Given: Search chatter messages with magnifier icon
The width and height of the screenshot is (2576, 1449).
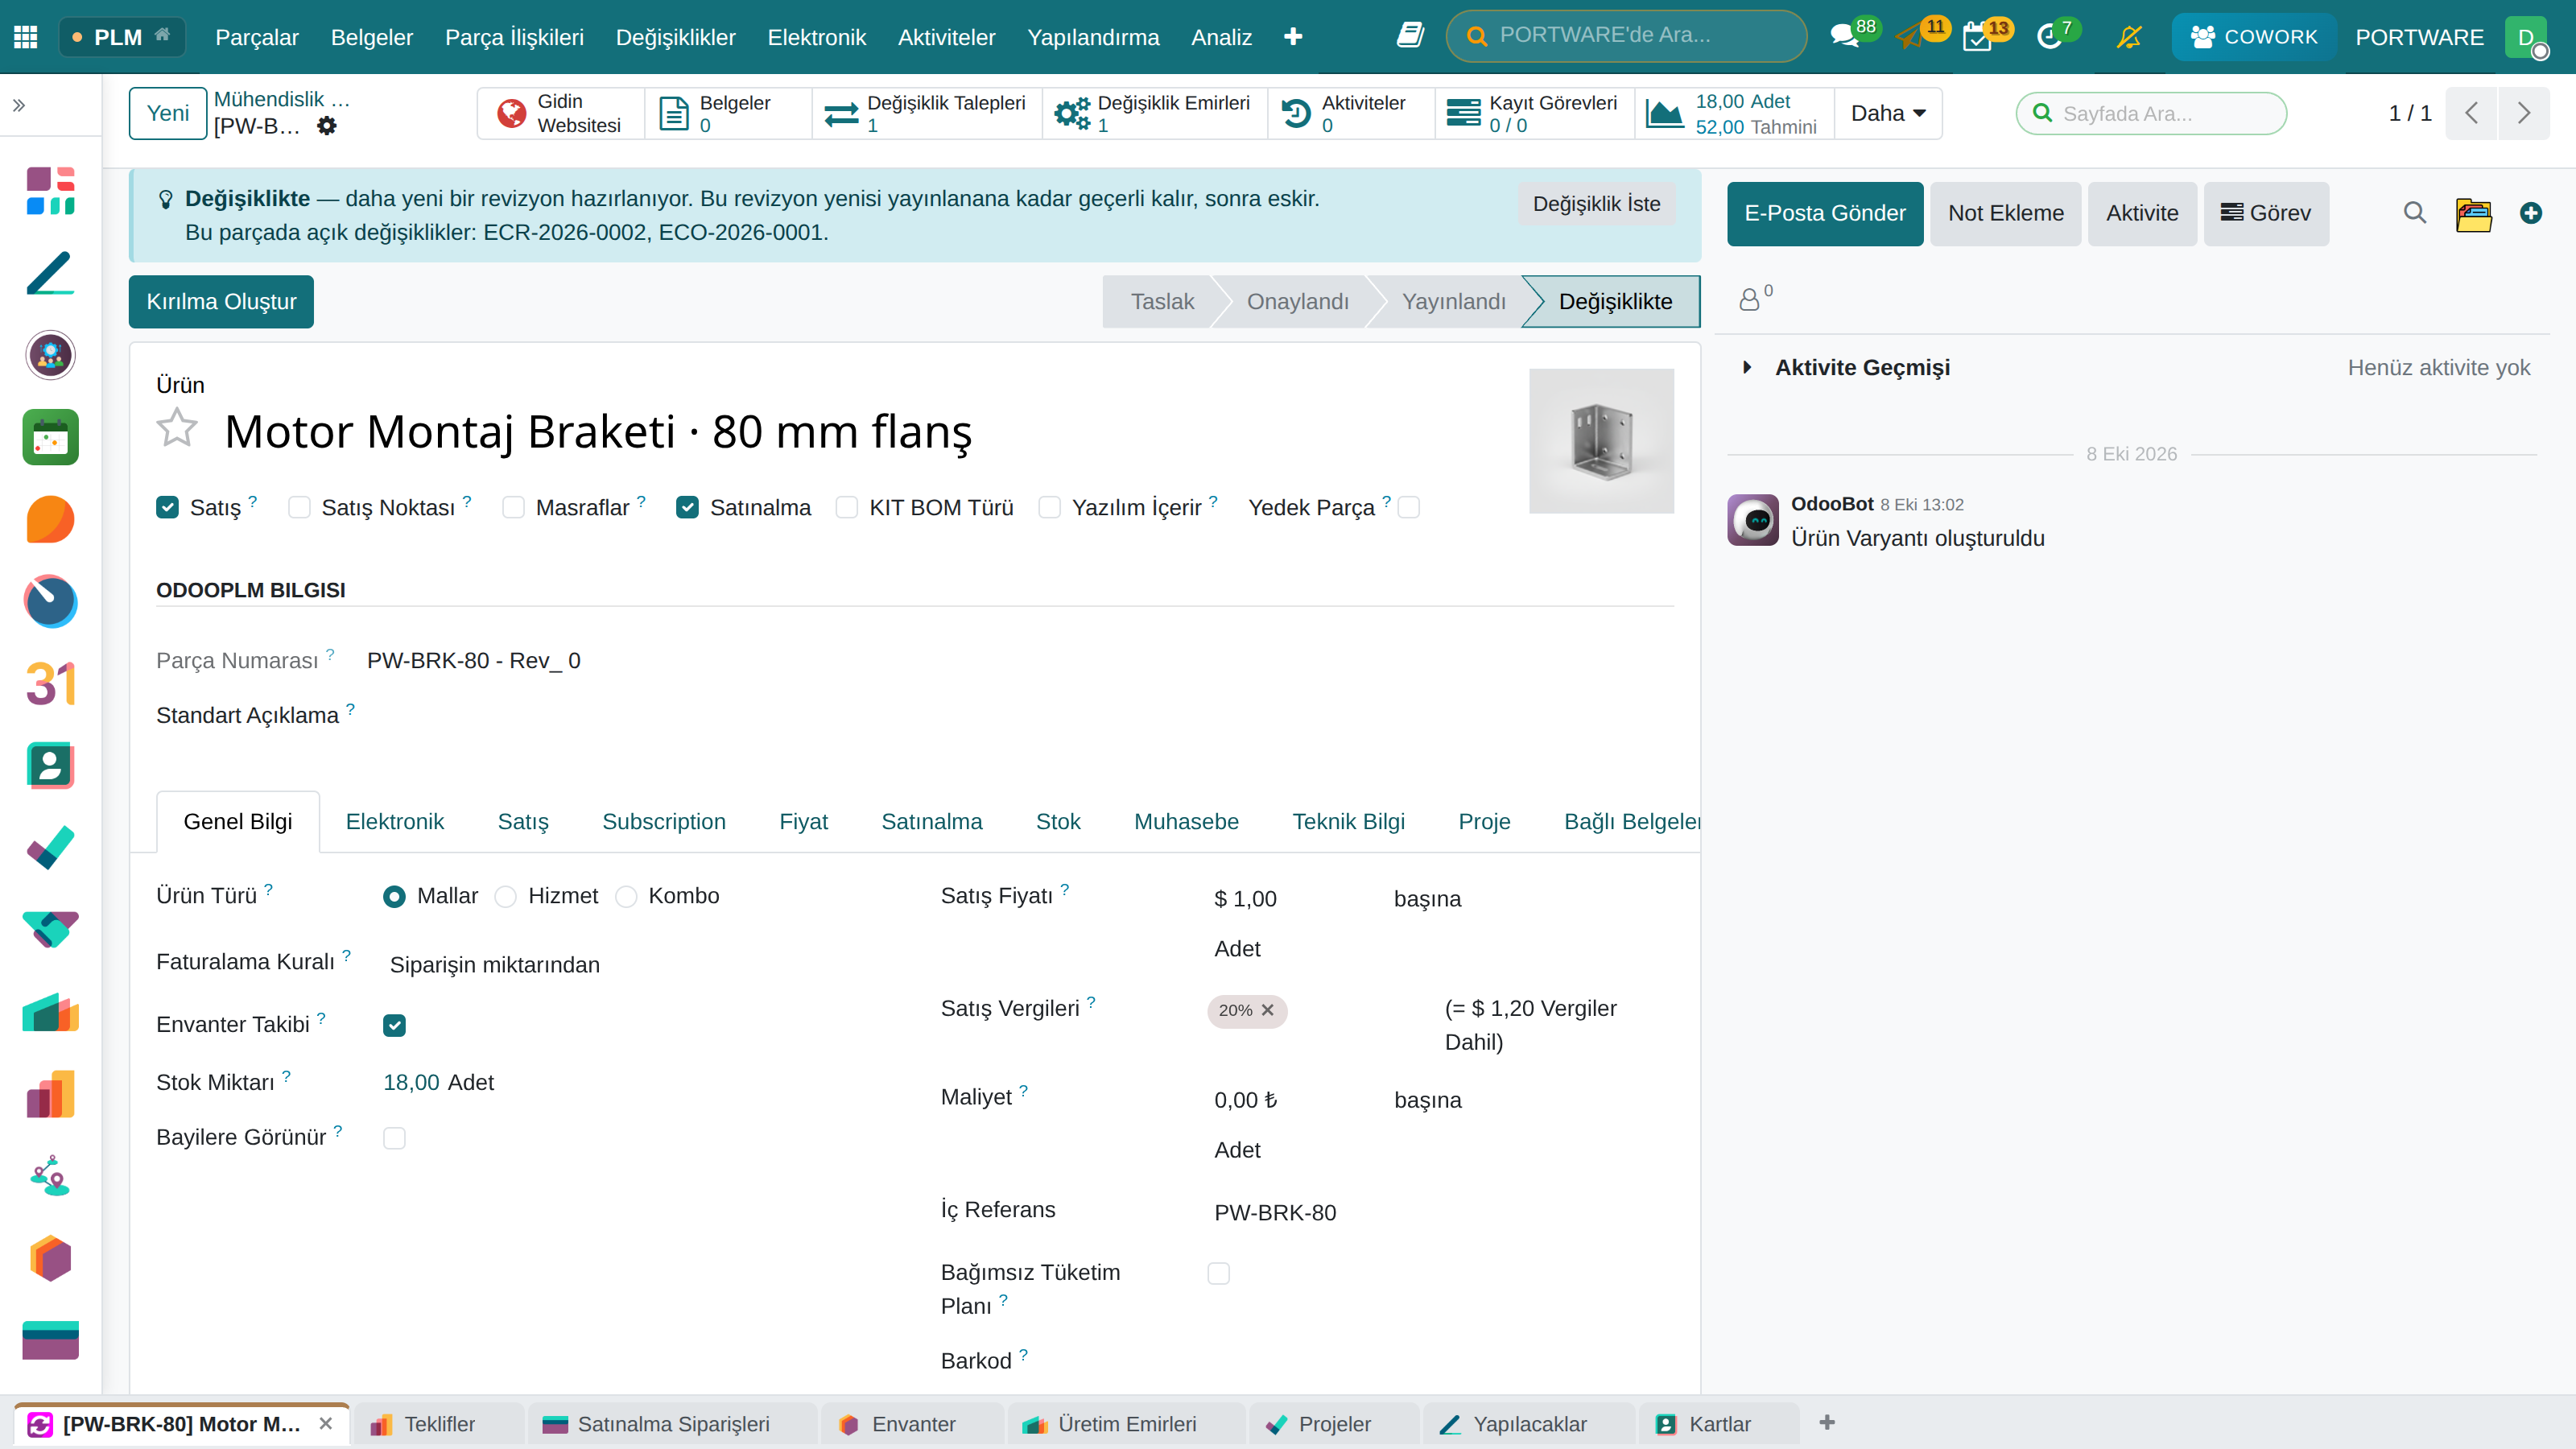Looking at the screenshot, I should click(x=2414, y=213).
